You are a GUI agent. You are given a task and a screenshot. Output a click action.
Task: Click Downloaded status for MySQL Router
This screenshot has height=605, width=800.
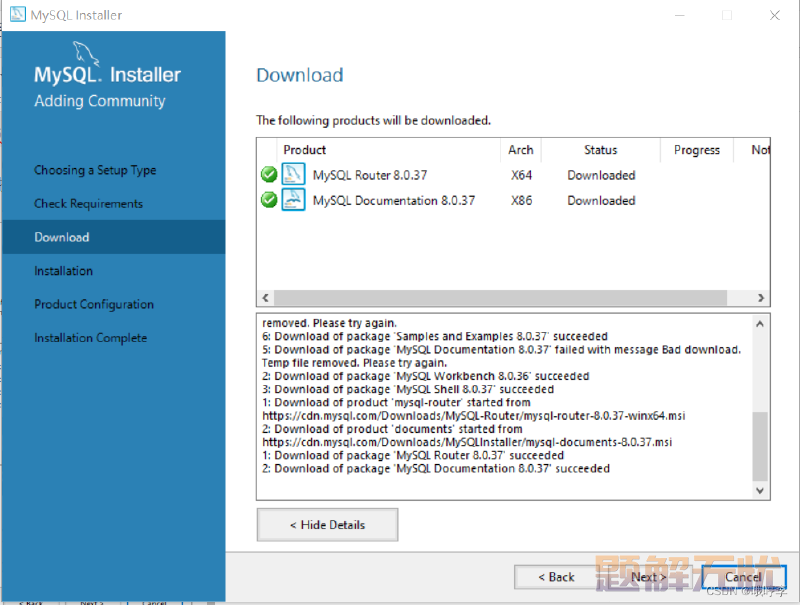point(601,175)
